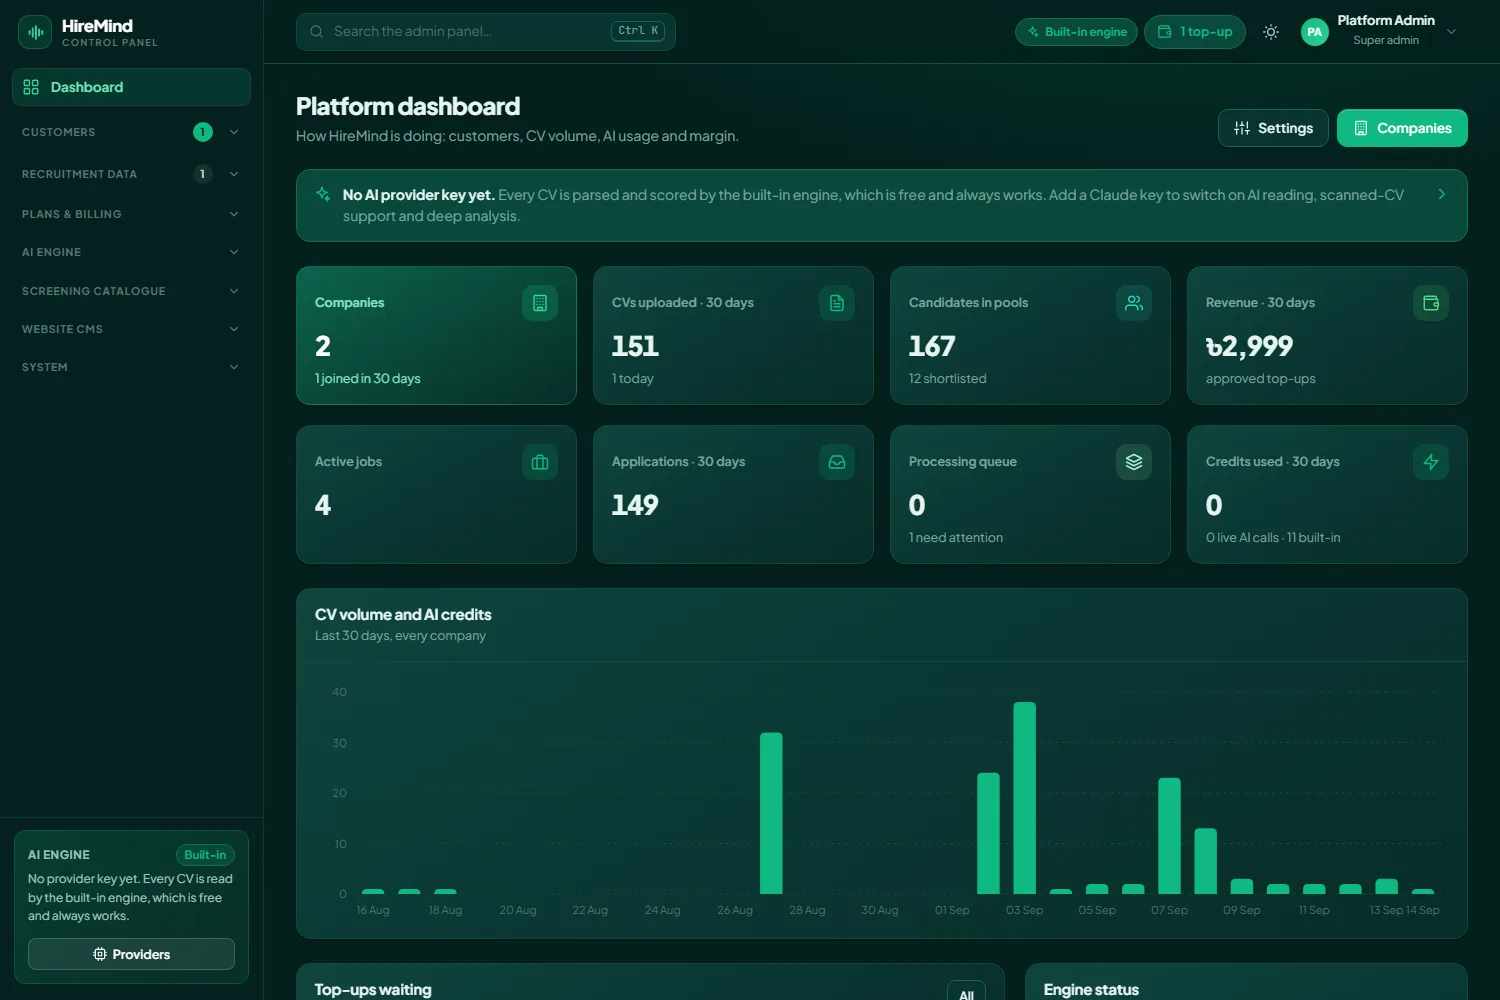Screen dimensions: 1500x1000
Task: Click the tallest bar near 03 Sep
Action: tap(1024, 798)
